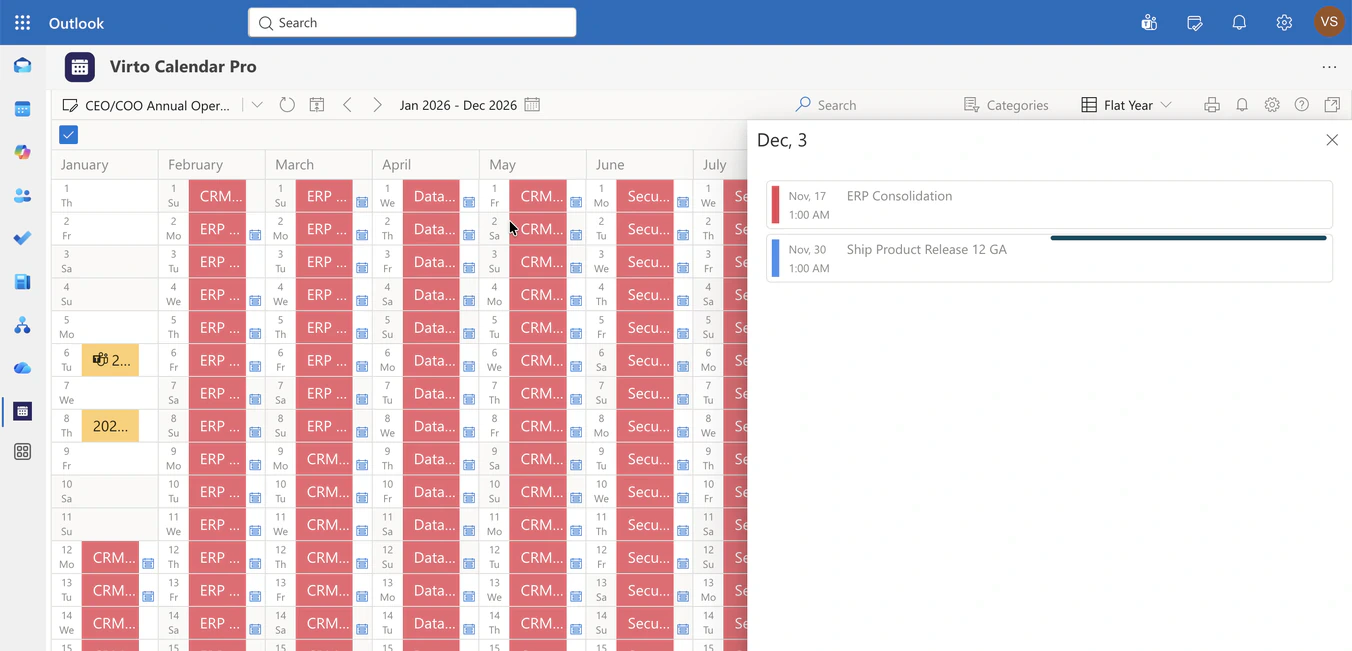Open Virto calendar notifications bell
Screen dimensions: 1352x651
point(1242,105)
